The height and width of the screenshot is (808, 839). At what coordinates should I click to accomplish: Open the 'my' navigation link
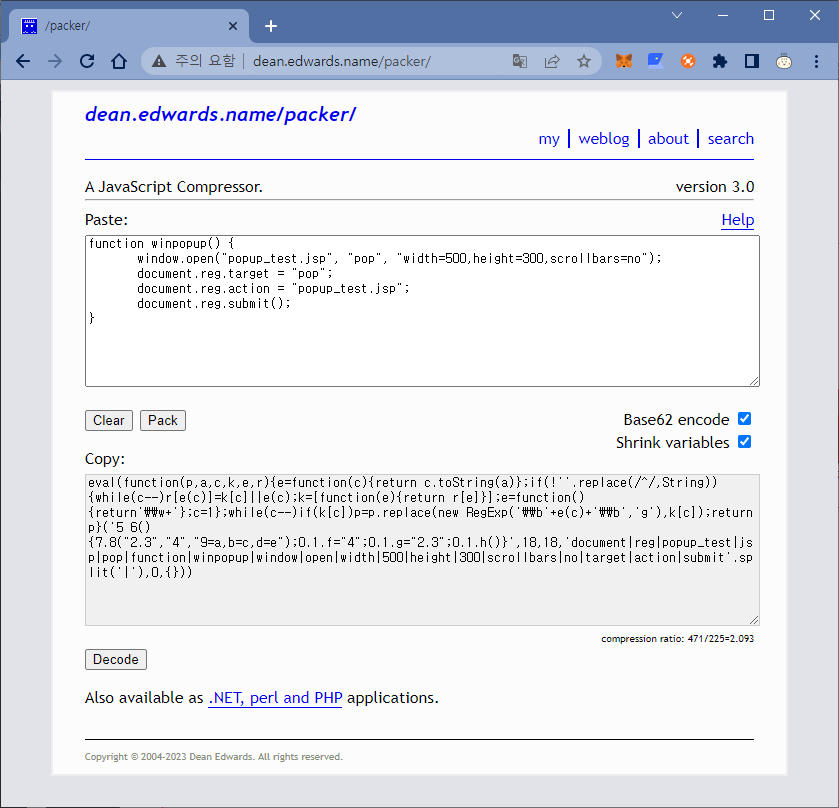point(548,139)
